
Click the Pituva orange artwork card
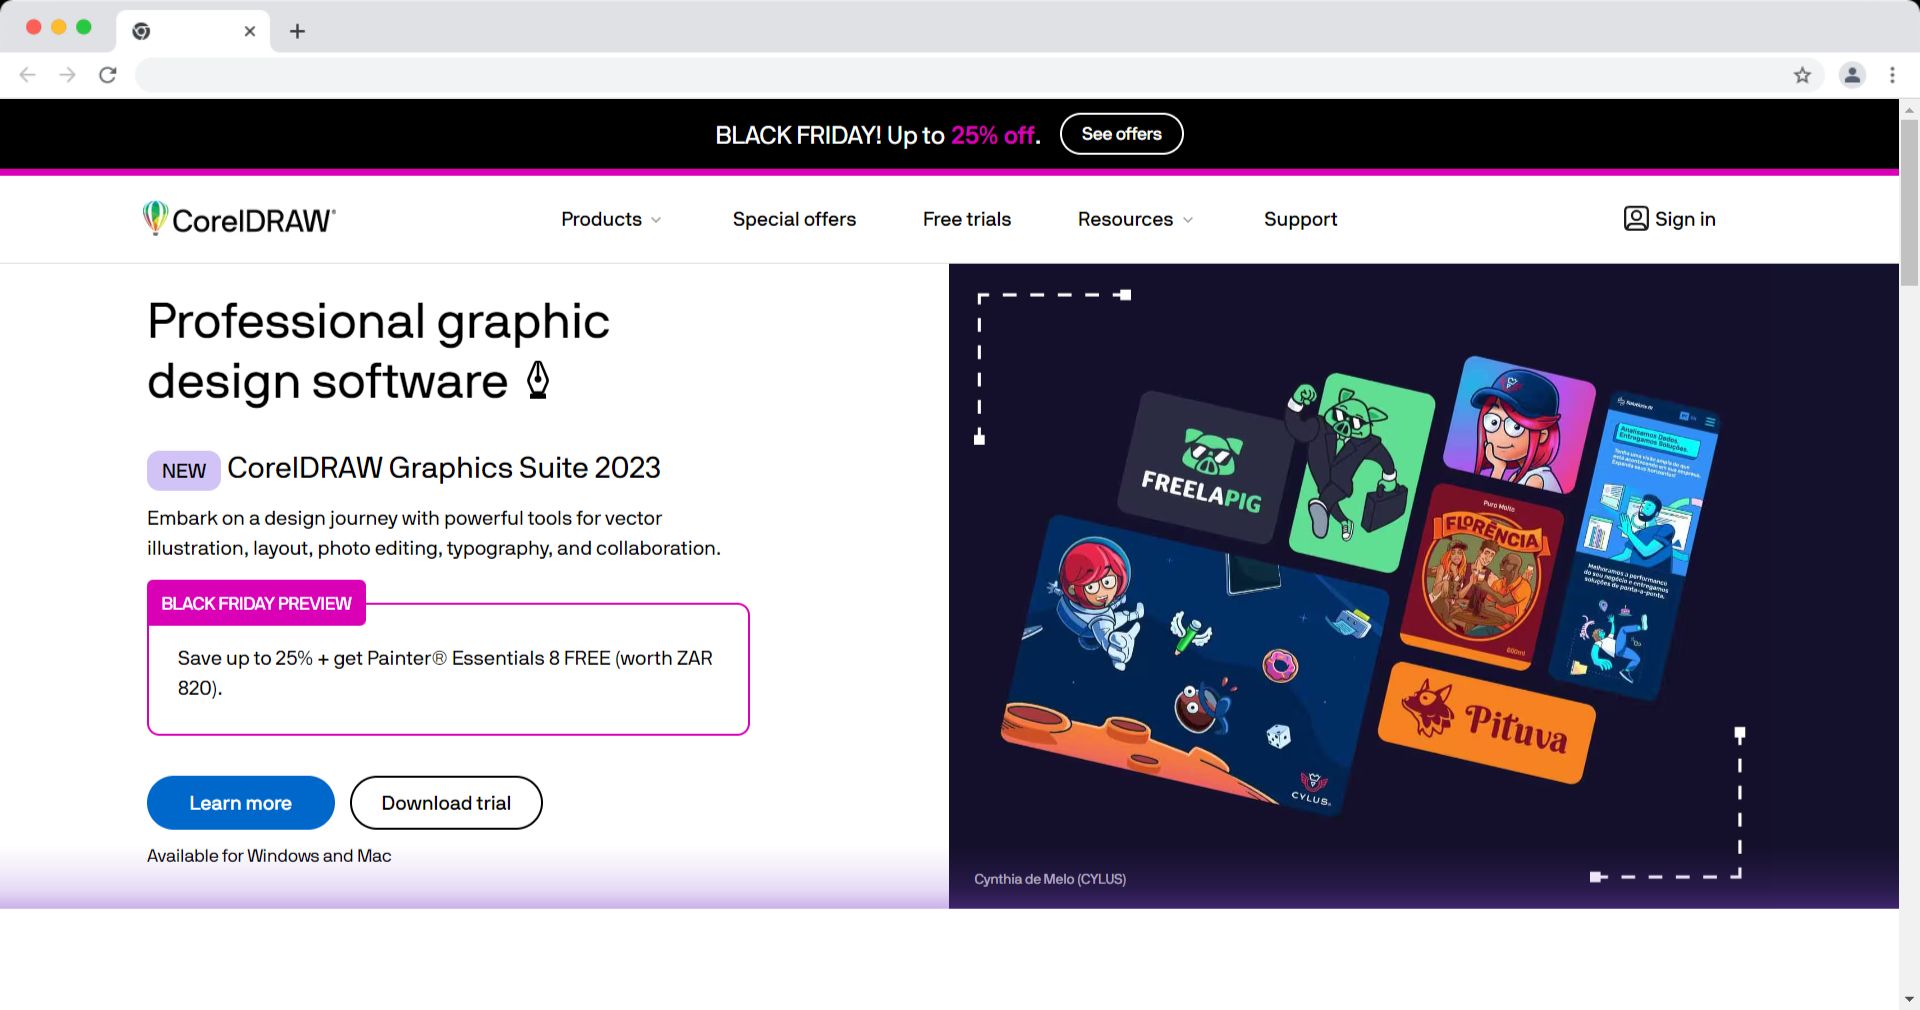click(1487, 723)
